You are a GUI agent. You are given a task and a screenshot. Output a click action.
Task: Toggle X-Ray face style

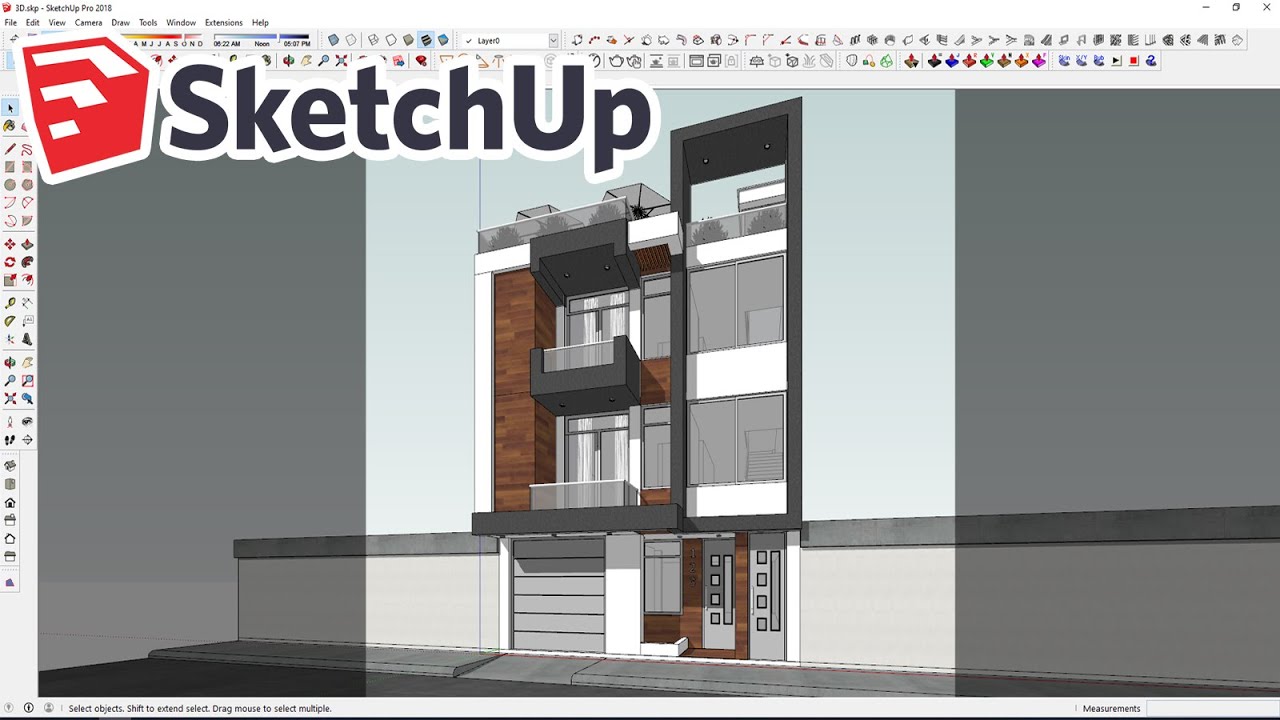(x=333, y=40)
